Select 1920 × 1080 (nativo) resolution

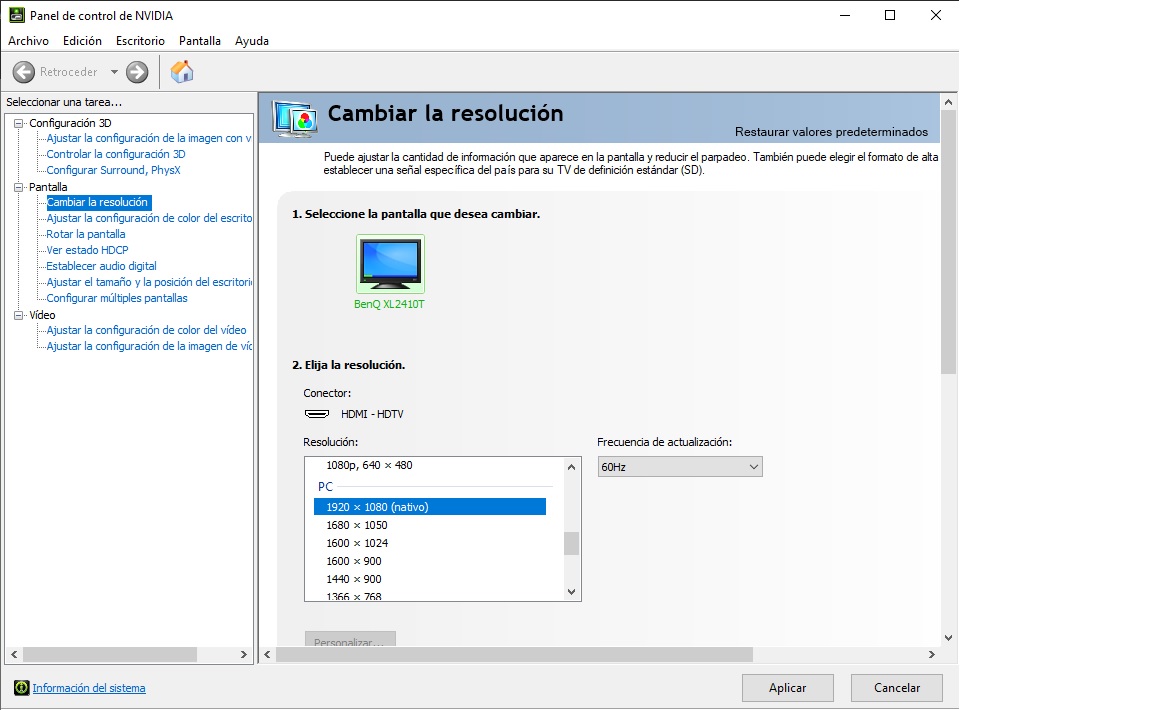click(430, 507)
